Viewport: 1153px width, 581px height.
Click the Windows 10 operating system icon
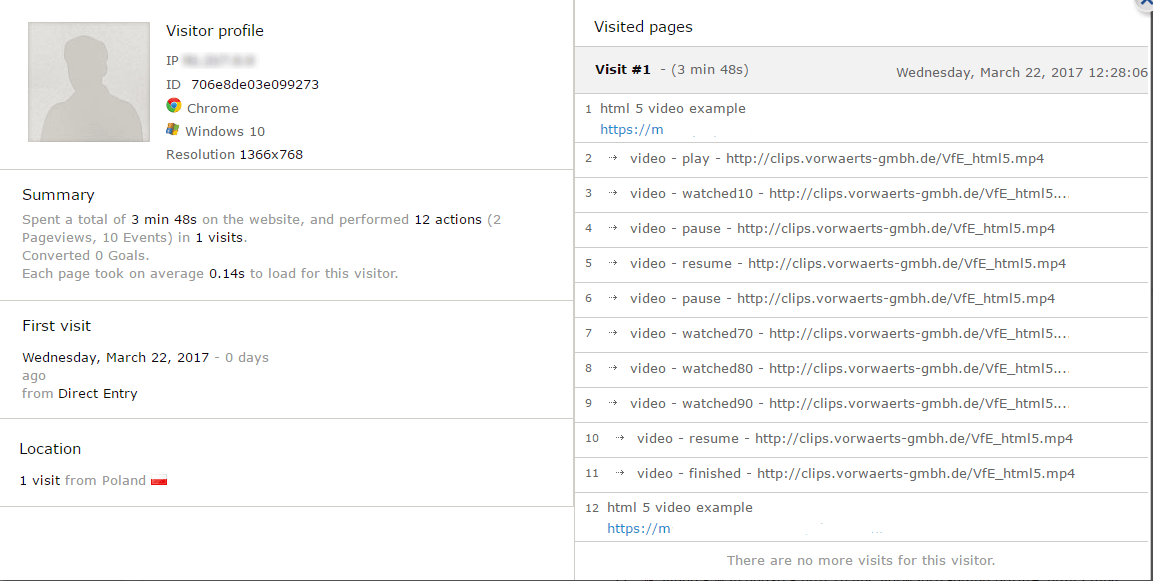(x=173, y=130)
